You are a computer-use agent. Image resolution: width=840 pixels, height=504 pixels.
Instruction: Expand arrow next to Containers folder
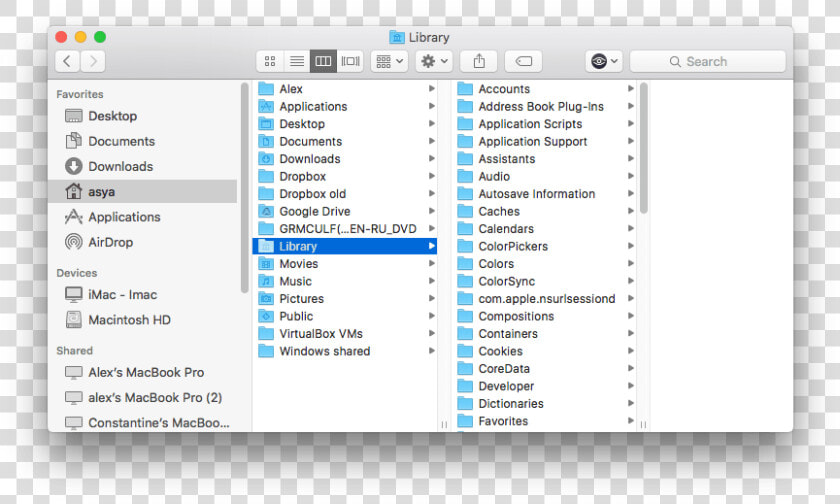click(631, 333)
